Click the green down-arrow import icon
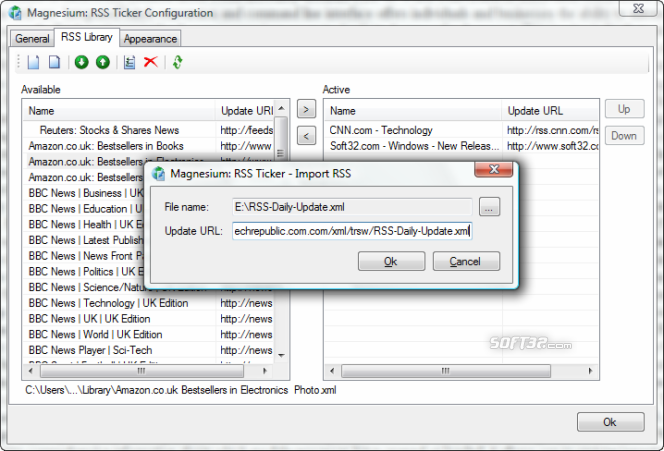 pos(81,62)
